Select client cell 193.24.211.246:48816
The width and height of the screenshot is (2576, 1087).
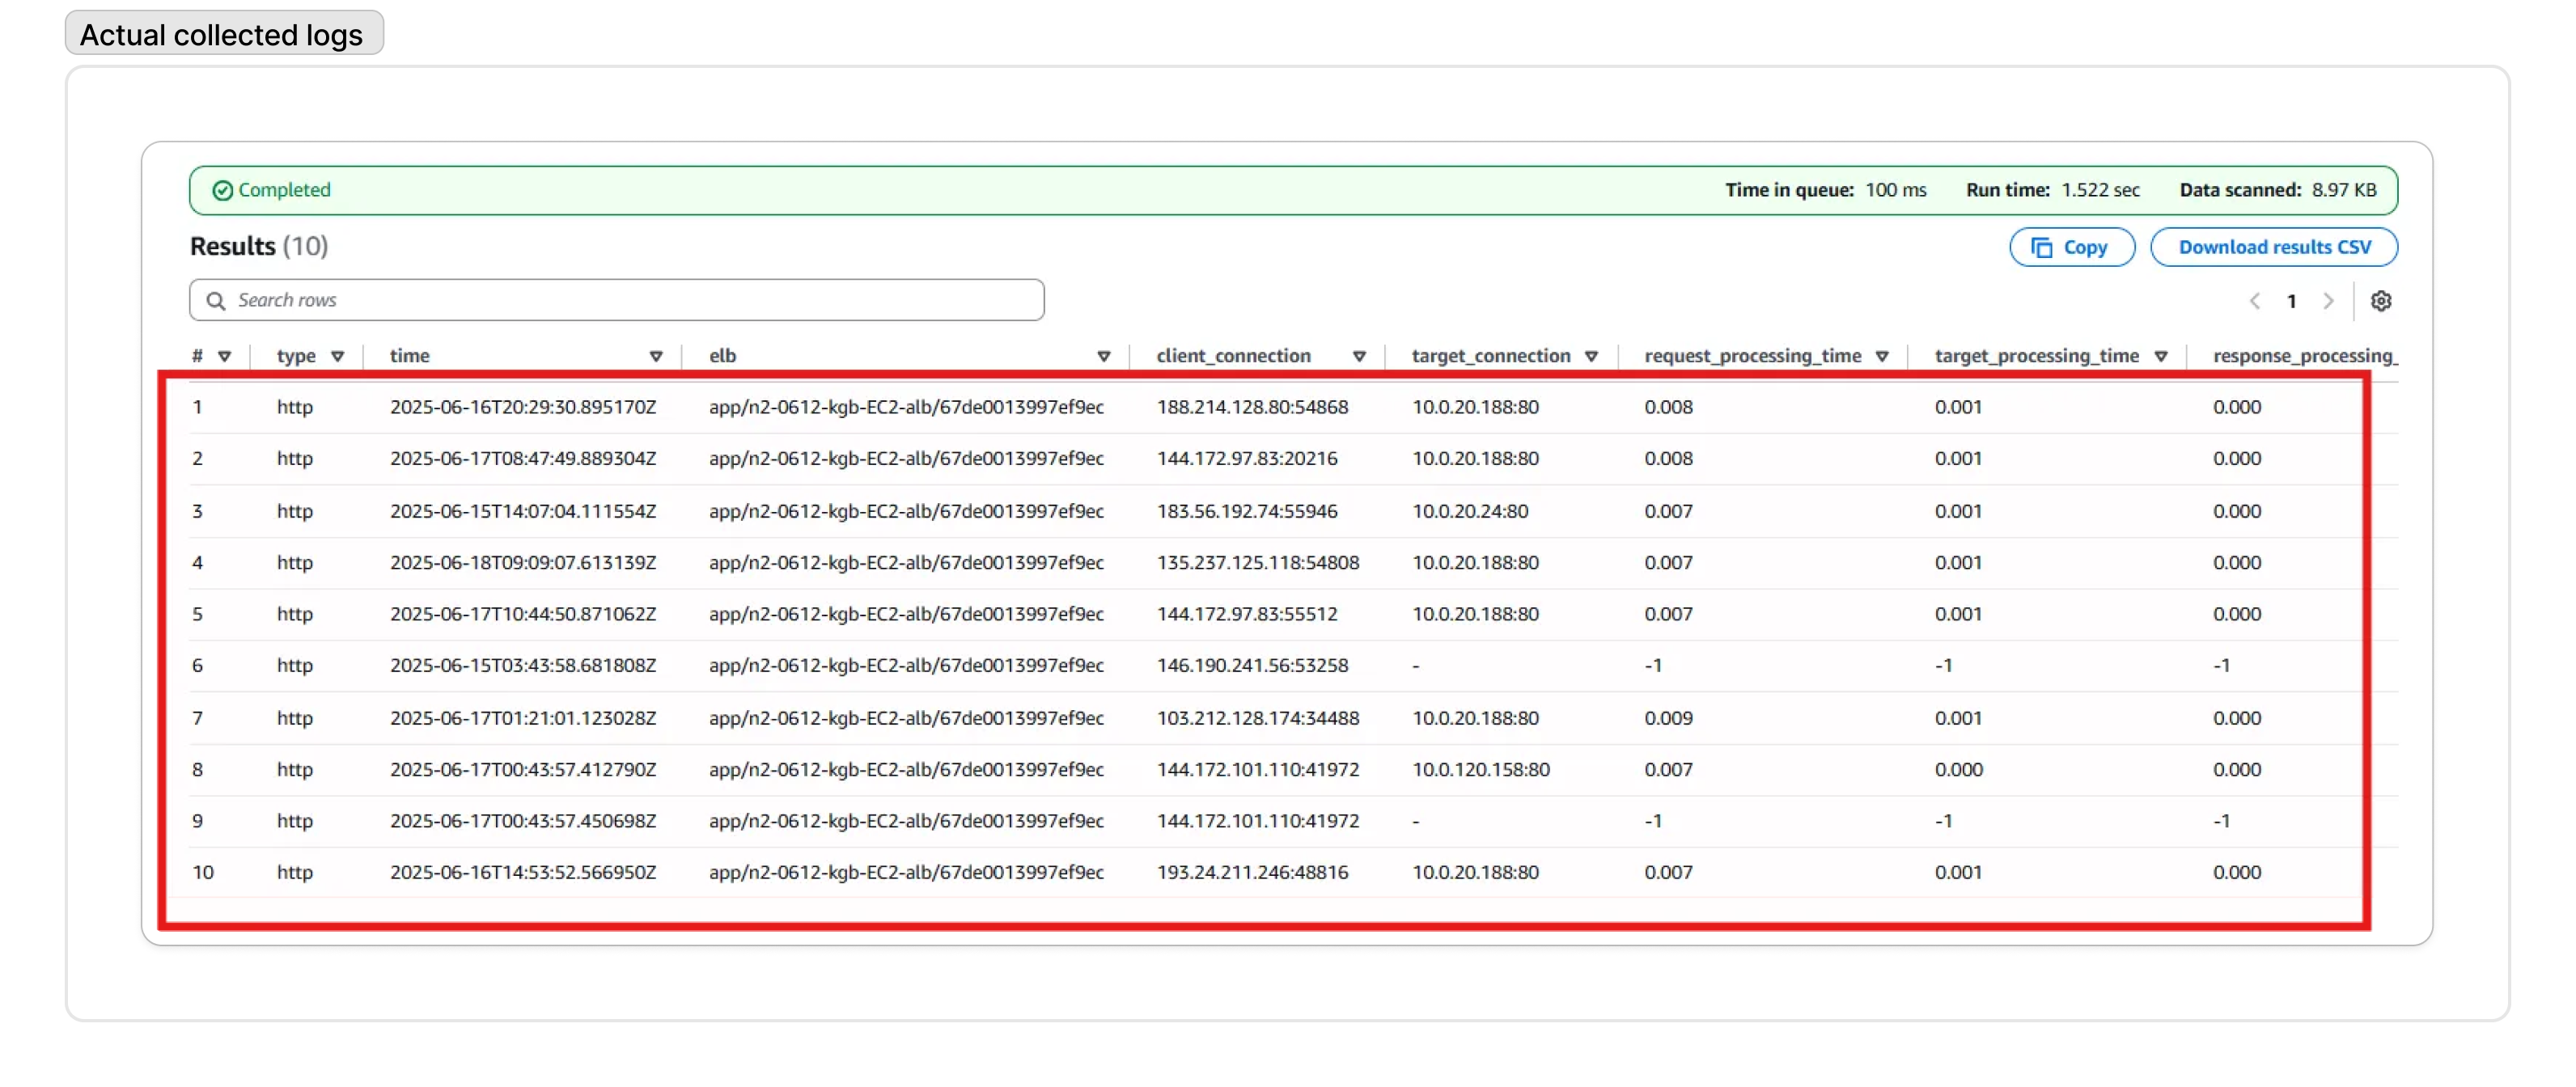tap(1252, 872)
